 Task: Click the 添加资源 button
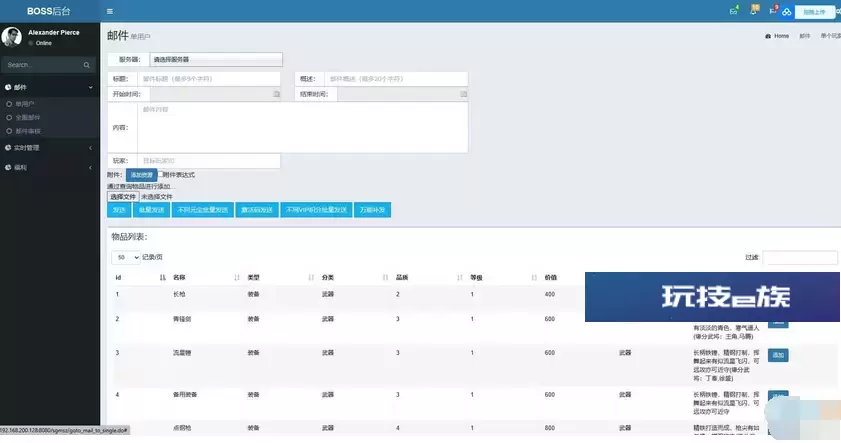coord(140,175)
